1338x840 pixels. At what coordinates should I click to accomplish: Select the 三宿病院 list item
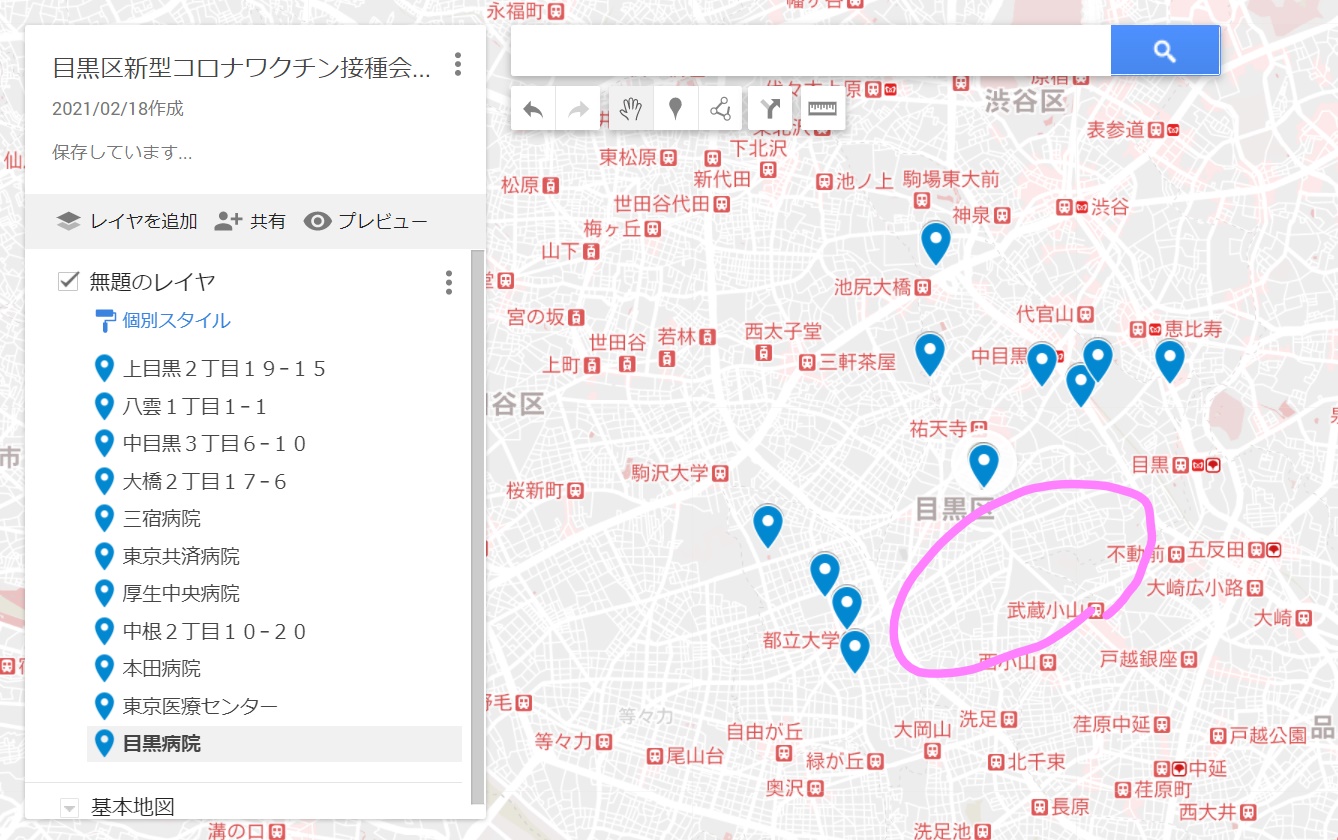(x=274, y=519)
